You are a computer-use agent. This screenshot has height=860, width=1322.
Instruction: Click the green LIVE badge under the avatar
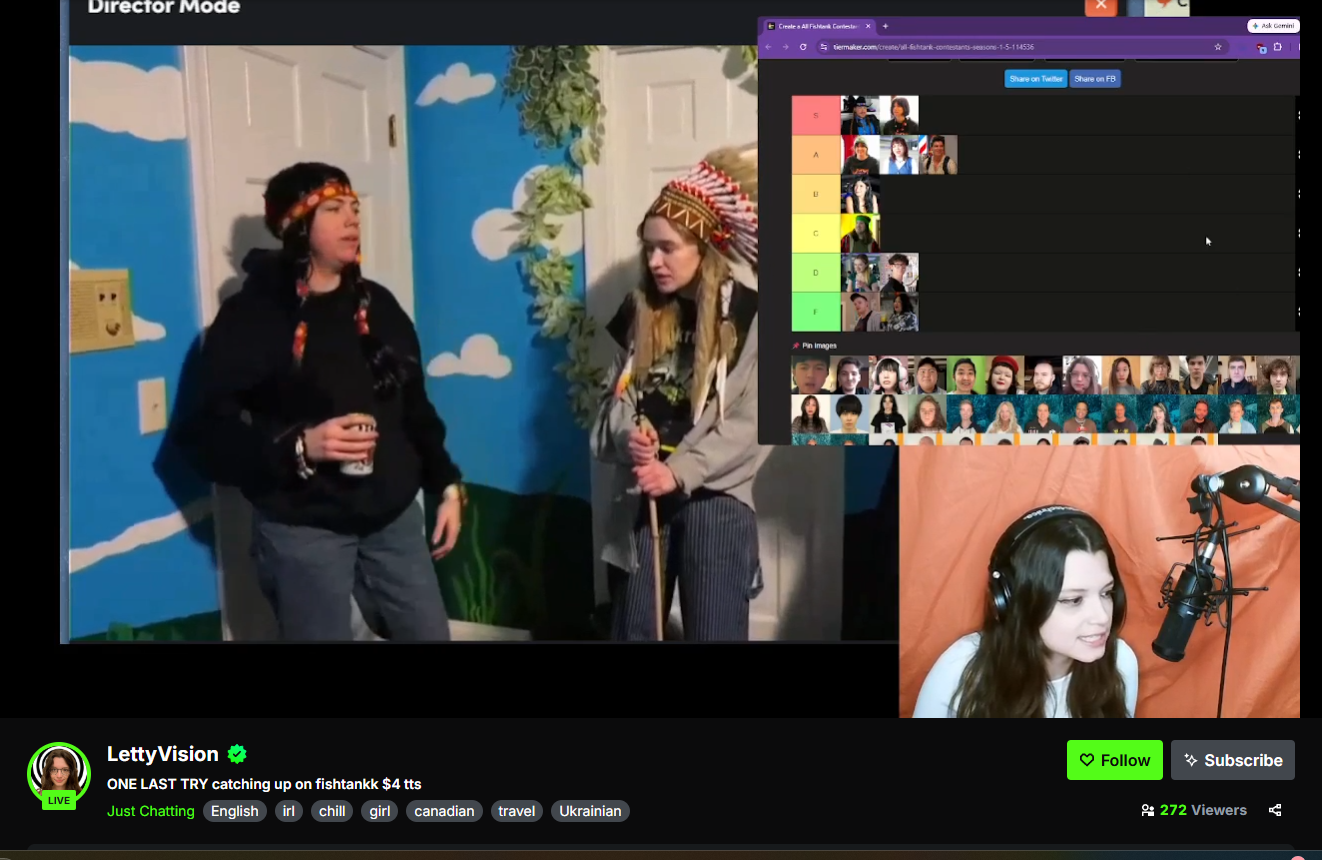point(59,800)
